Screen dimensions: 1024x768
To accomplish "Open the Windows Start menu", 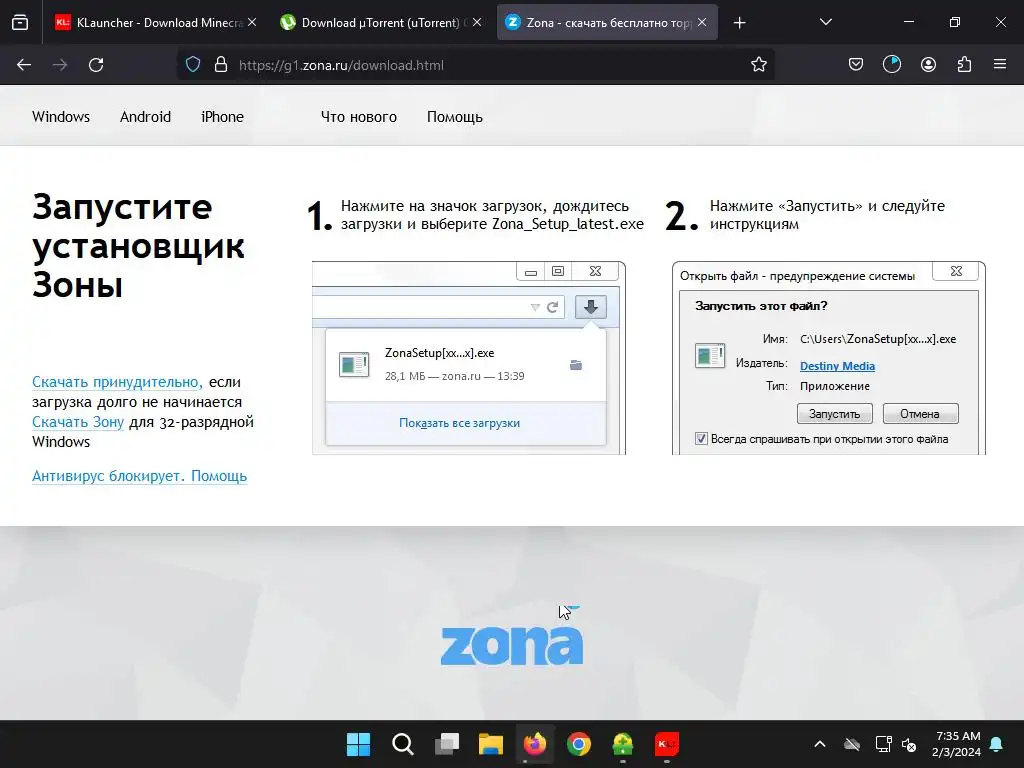I will [358, 744].
